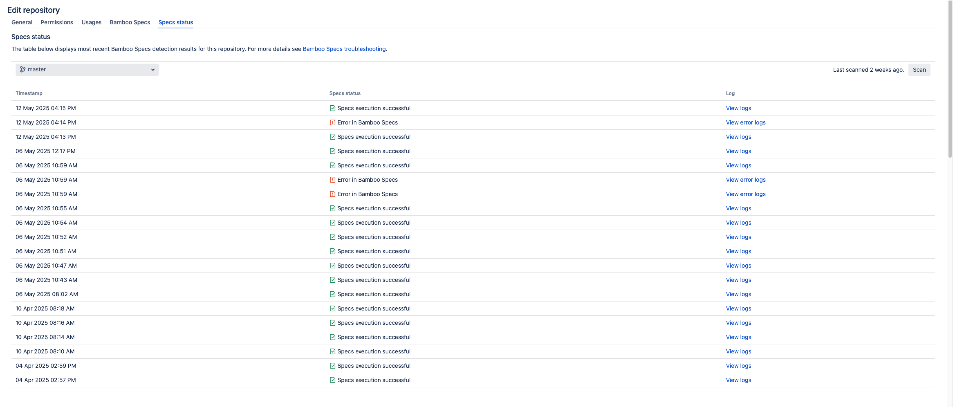Image resolution: width=953 pixels, height=407 pixels.
Task: Click success icon in 06 May 10:43 AM row
Action: click(x=332, y=280)
